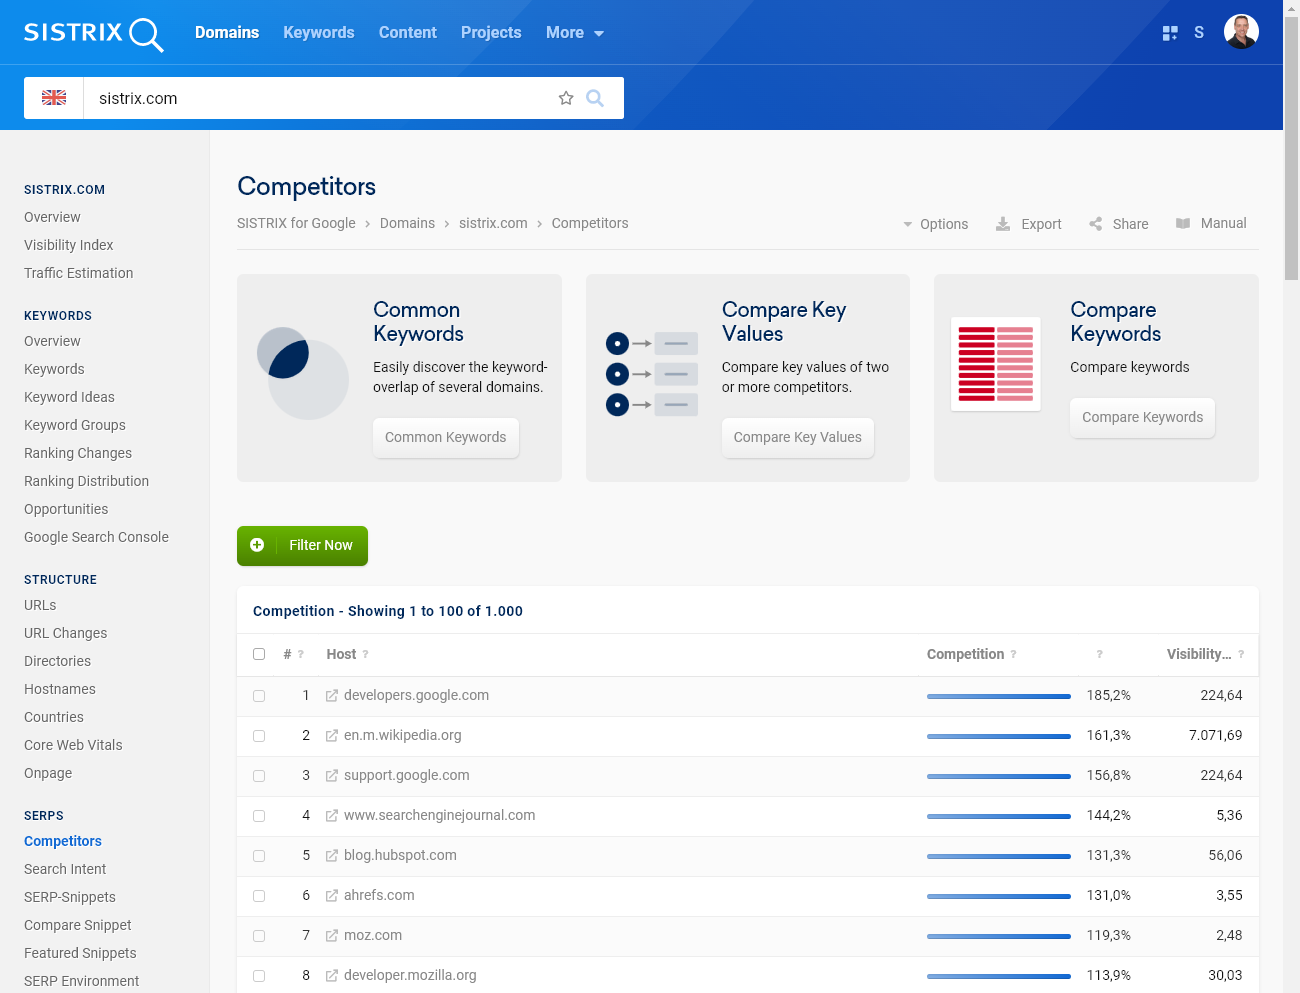This screenshot has width=1300, height=993.
Task: Click the magnifier search icon in search bar
Action: click(595, 98)
